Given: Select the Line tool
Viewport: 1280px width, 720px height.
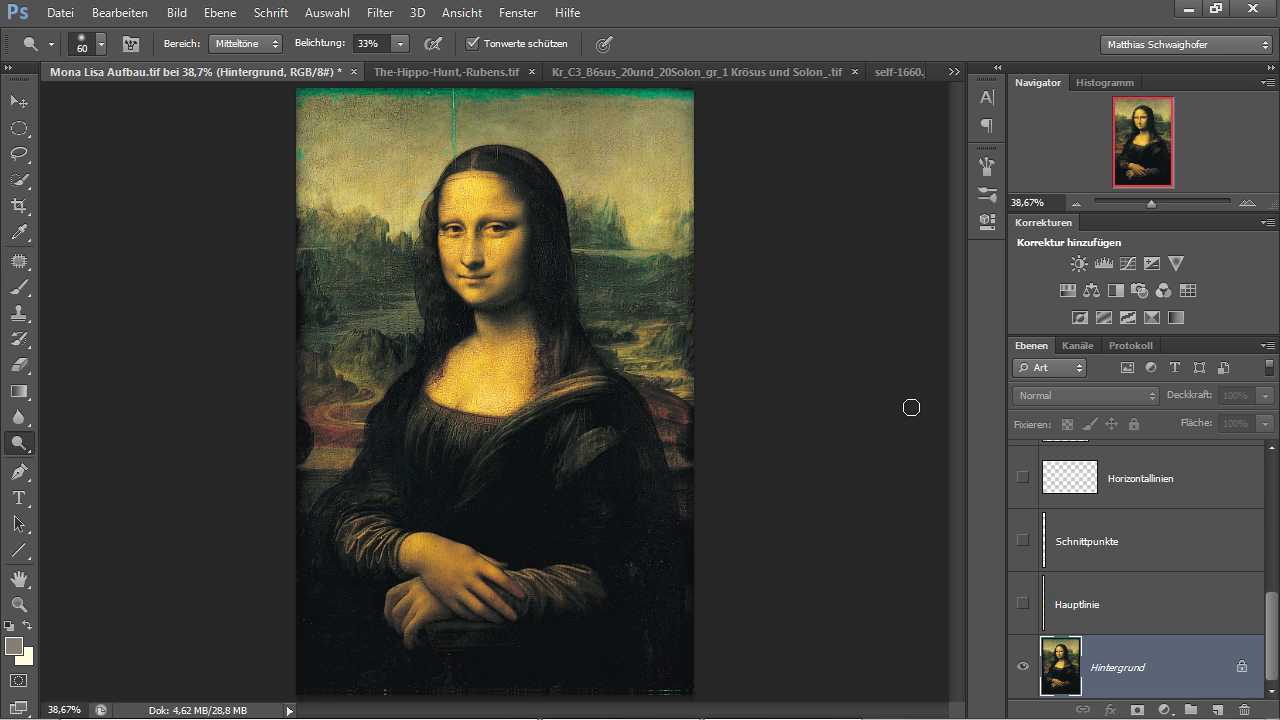Looking at the screenshot, I should tap(19, 551).
